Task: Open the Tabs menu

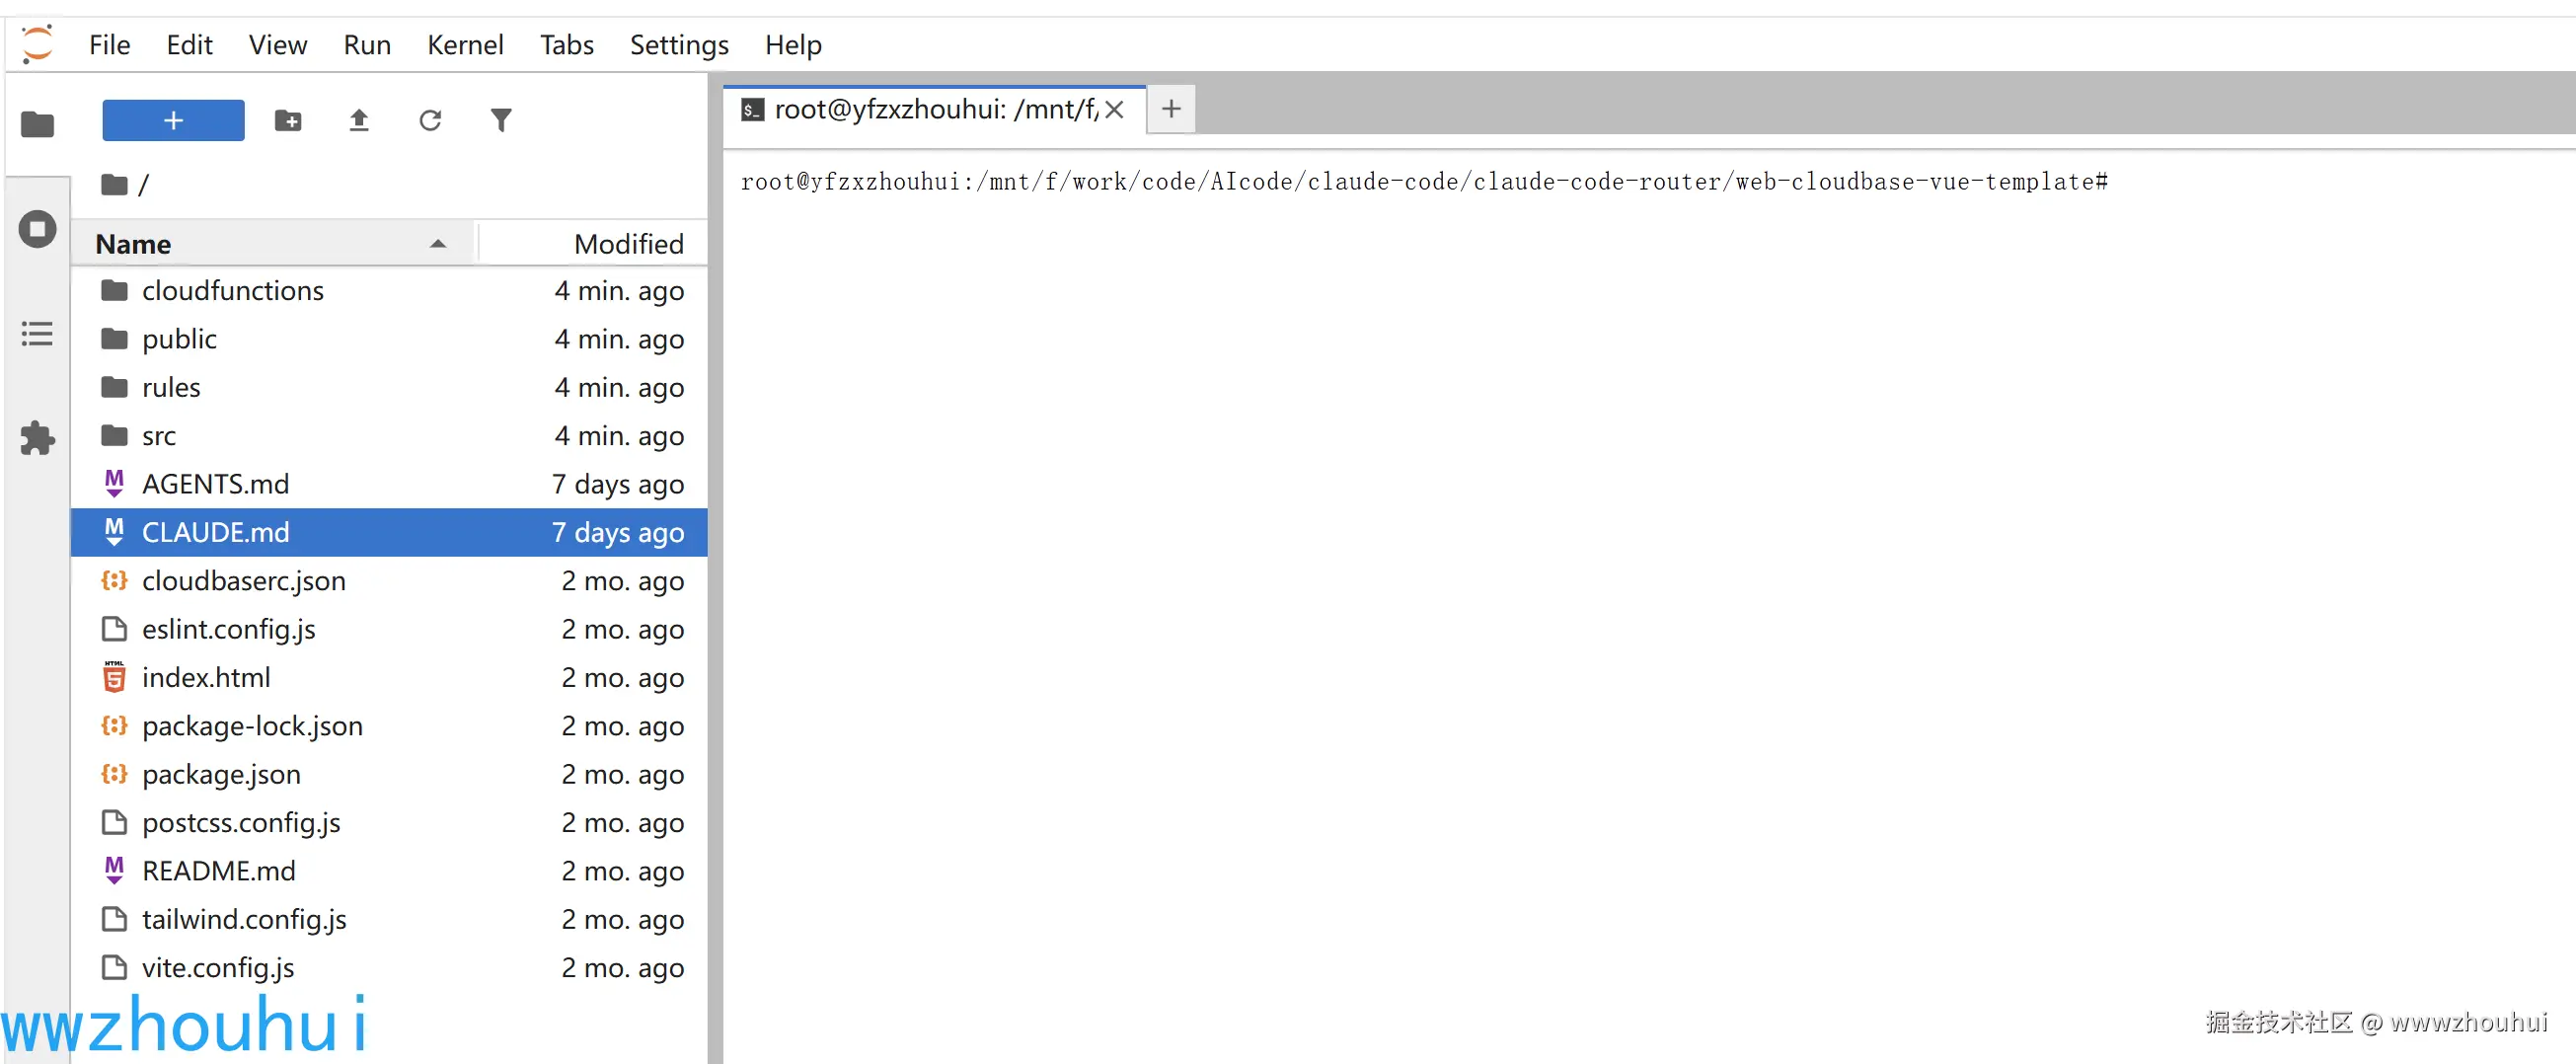Action: (x=566, y=45)
